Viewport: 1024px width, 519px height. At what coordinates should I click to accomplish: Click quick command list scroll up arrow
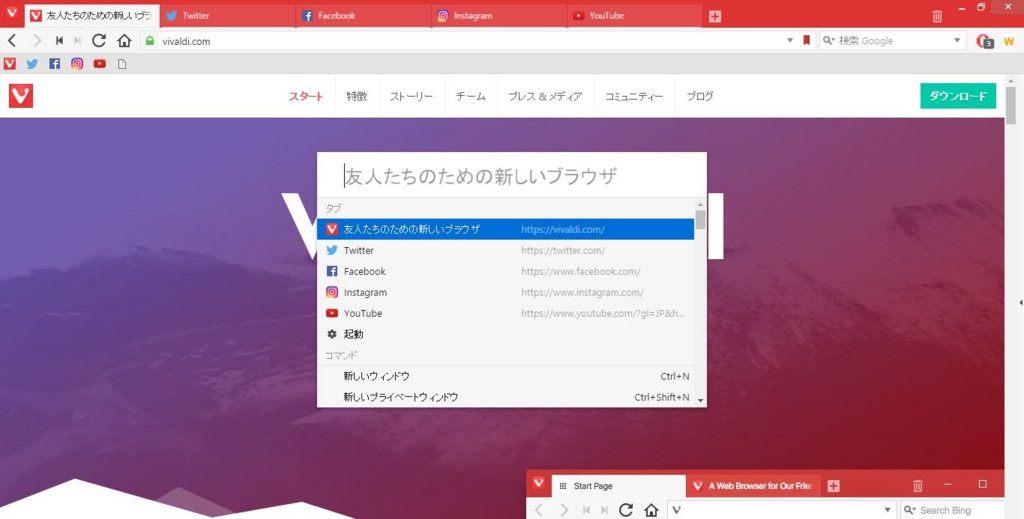(x=700, y=205)
